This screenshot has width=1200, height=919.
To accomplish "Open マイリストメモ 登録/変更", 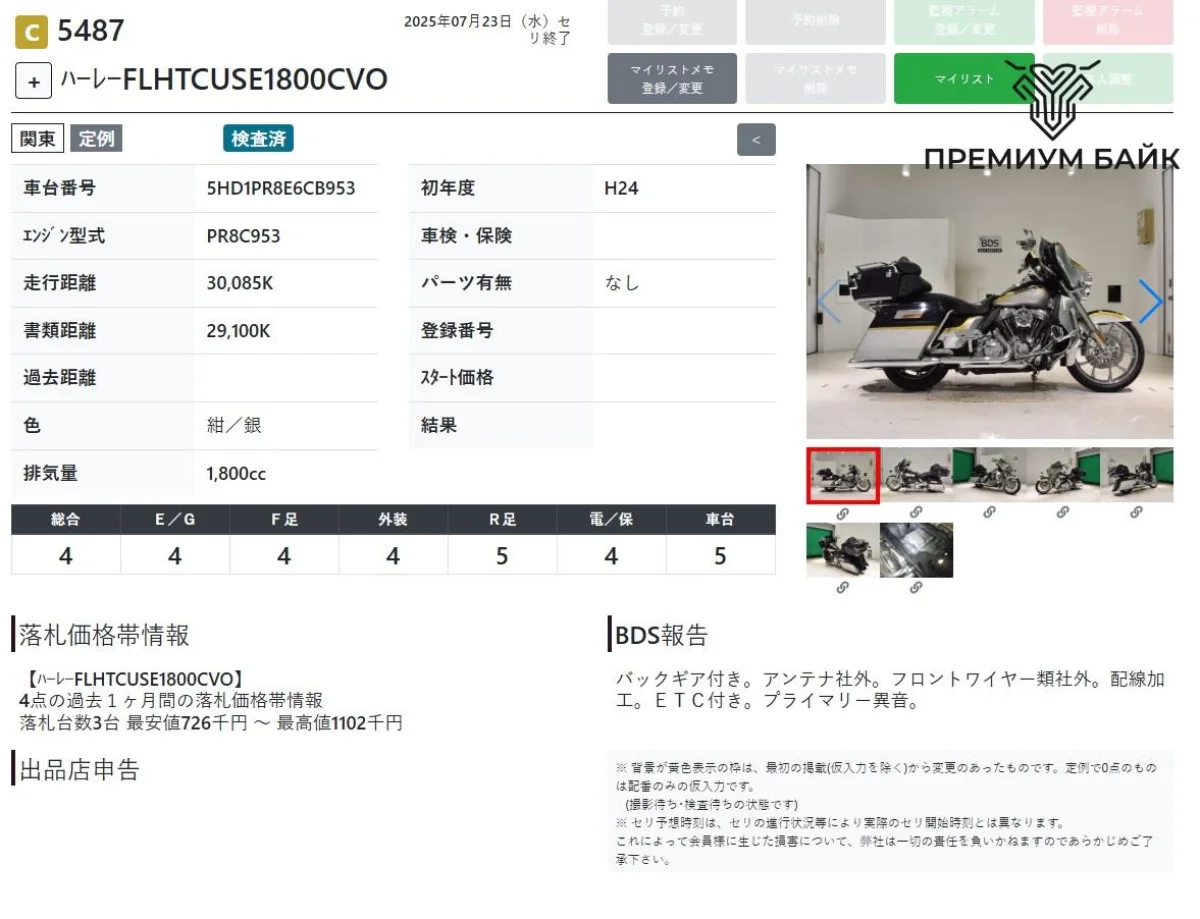I will [x=672, y=79].
